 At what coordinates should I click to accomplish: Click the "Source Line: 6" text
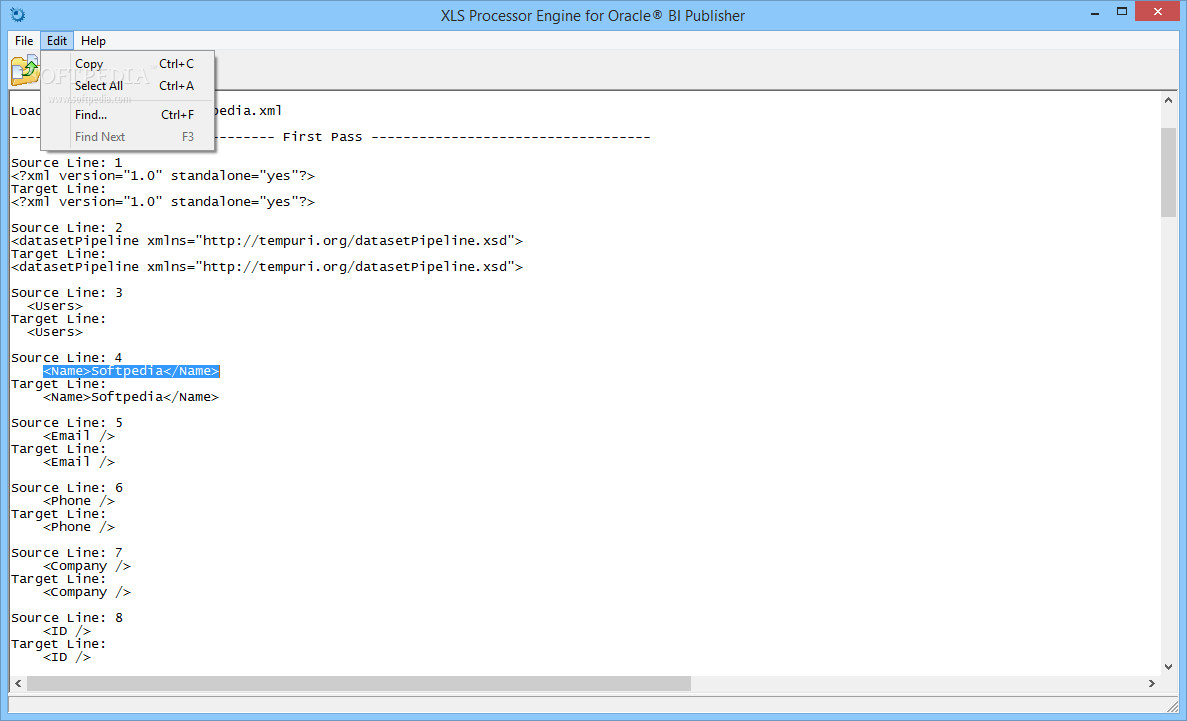[67, 488]
